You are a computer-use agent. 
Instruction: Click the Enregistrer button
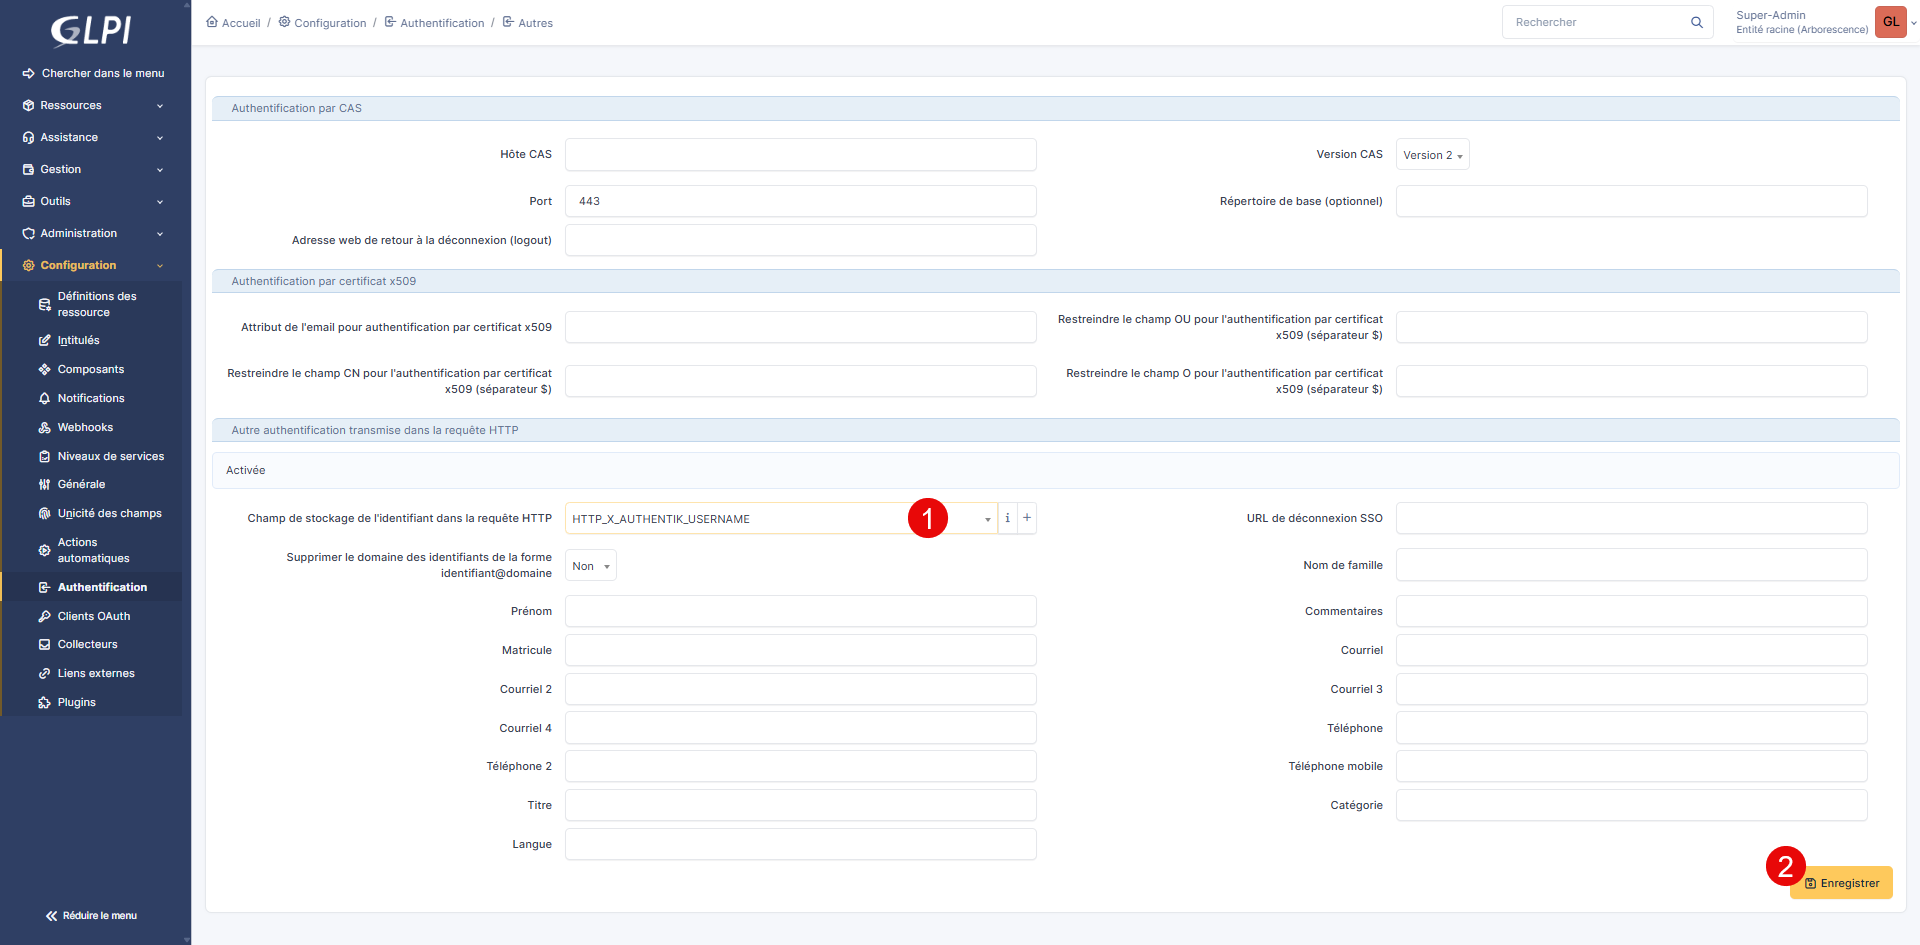pyautogui.click(x=1842, y=883)
